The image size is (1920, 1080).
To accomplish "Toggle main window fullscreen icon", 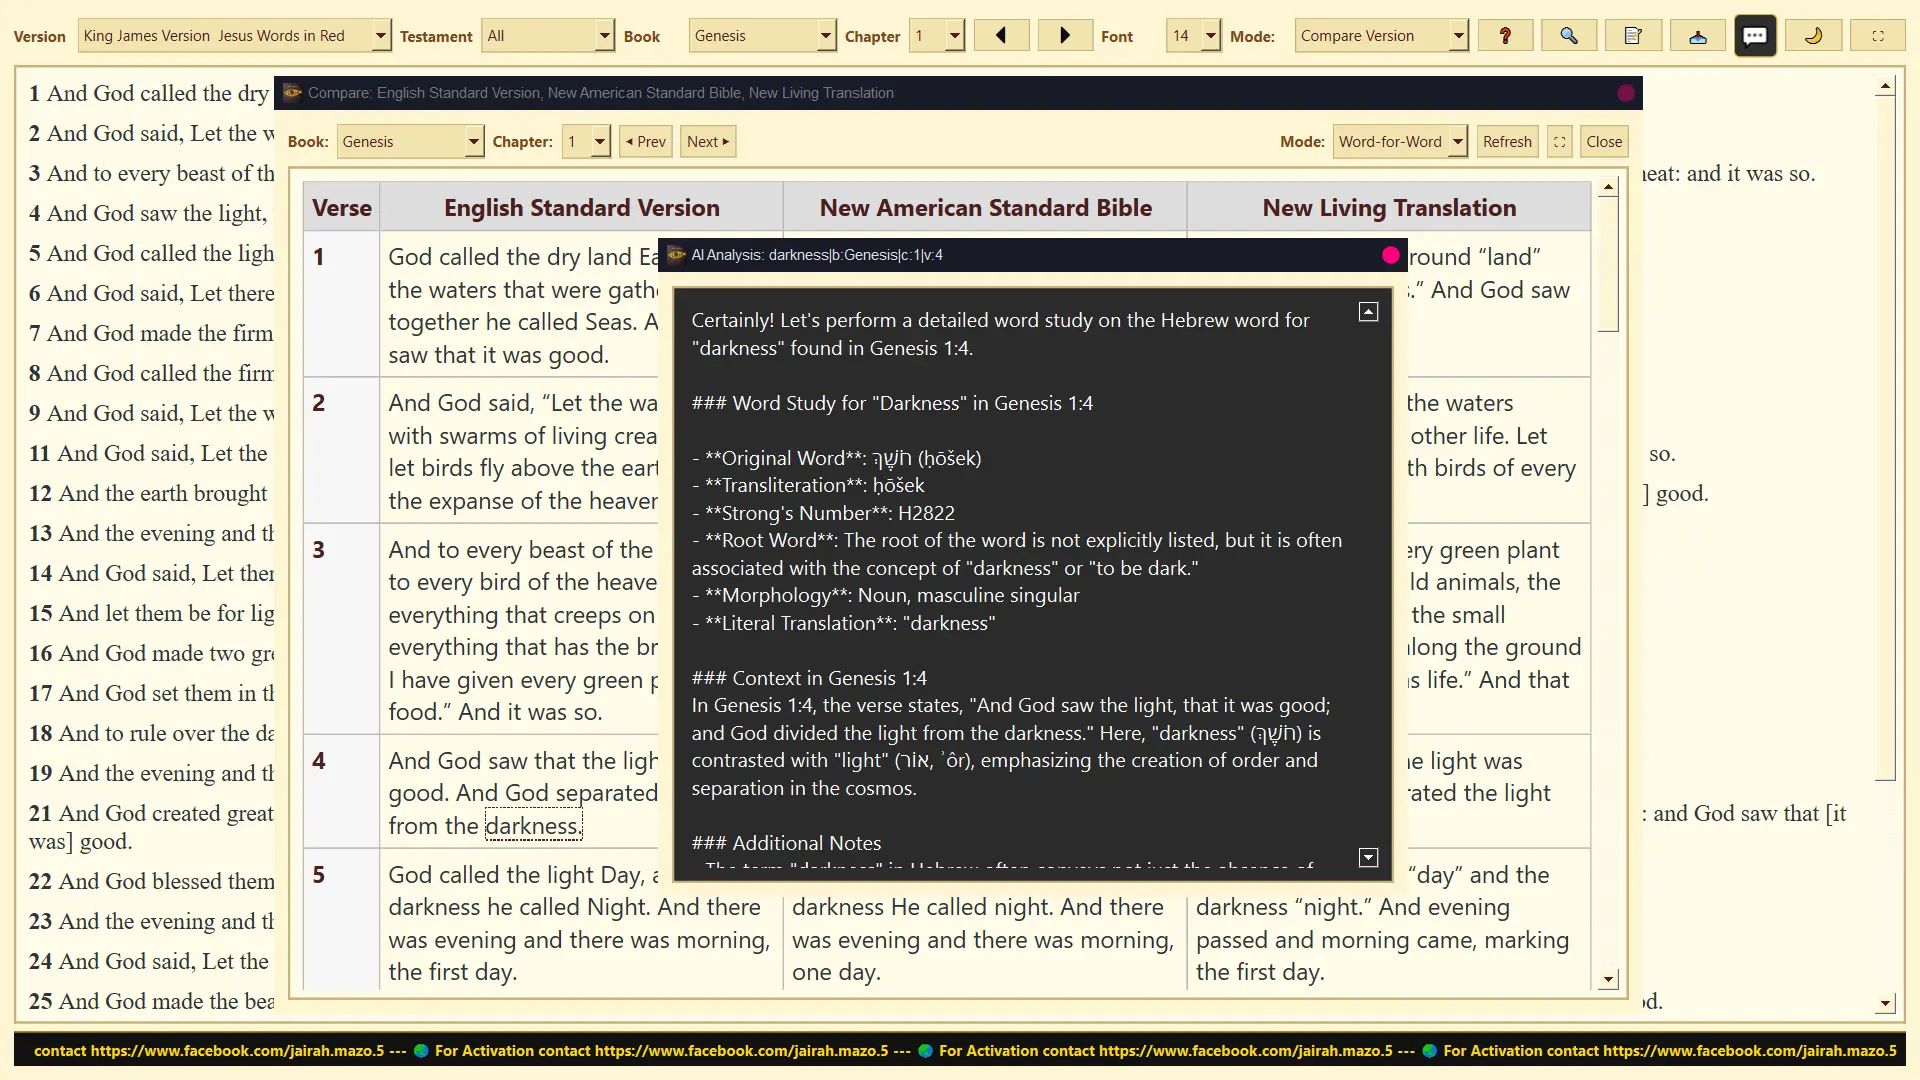I will 1878,36.
